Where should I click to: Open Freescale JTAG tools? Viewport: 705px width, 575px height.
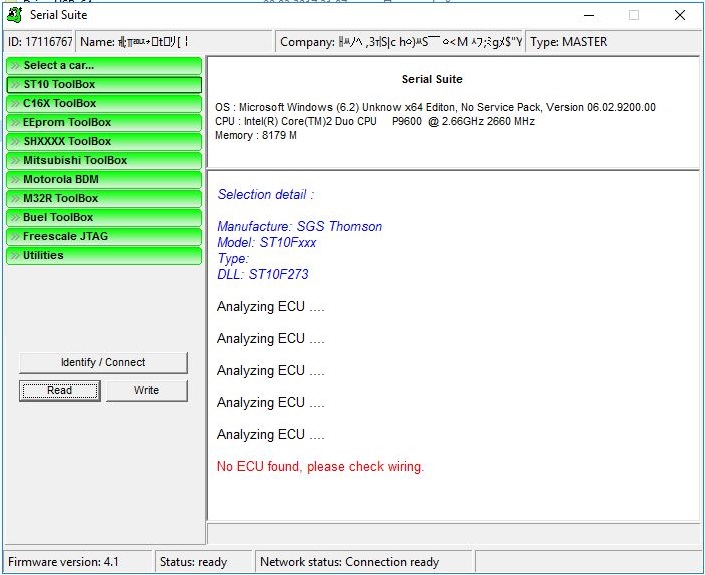(x=104, y=237)
